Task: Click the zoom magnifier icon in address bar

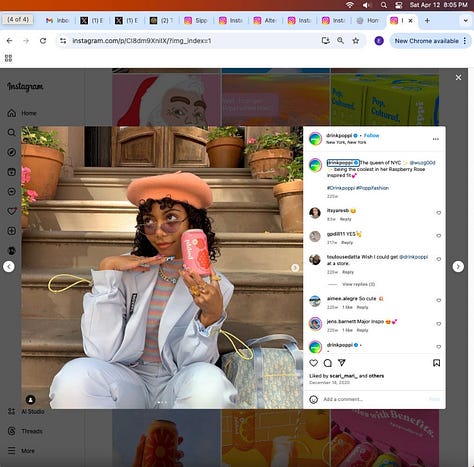Action: pyautogui.click(x=340, y=41)
